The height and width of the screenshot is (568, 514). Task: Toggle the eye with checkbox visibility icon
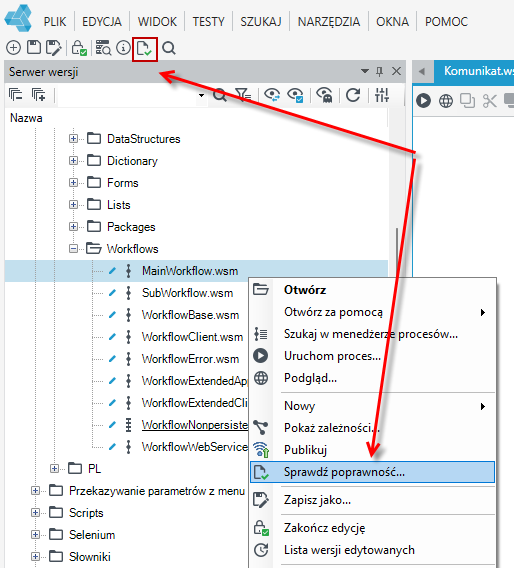(295, 95)
